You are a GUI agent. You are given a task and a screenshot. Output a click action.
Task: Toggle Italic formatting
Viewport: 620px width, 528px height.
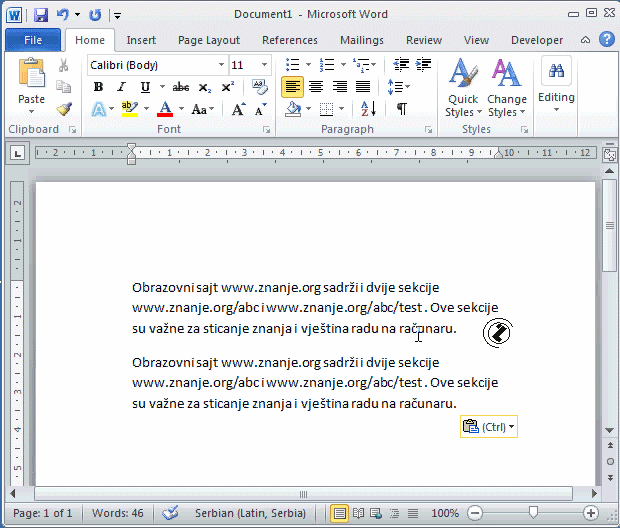(x=121, y=87)
